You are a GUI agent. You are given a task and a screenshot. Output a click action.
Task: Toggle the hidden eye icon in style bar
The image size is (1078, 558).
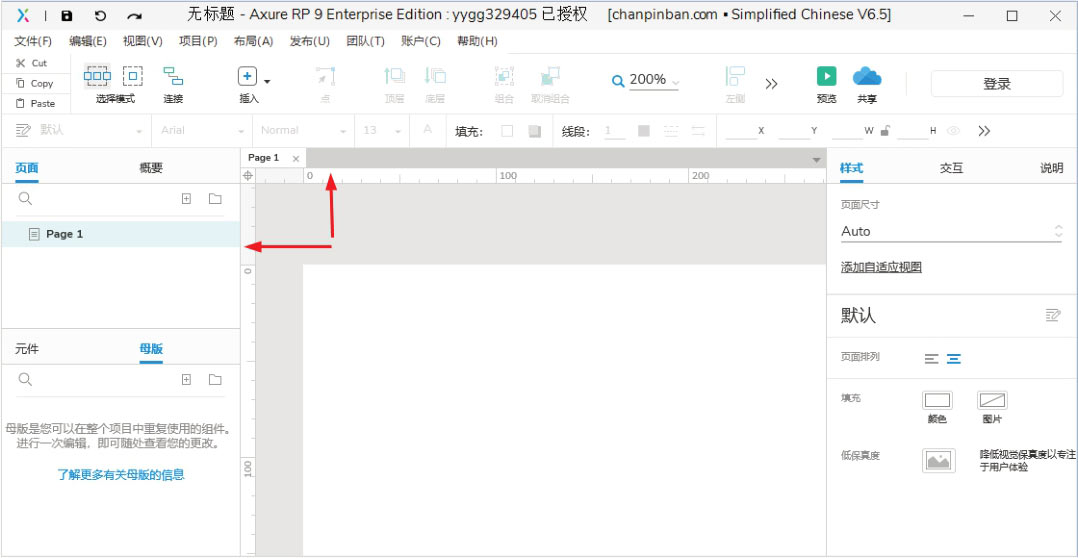[953, 131]
